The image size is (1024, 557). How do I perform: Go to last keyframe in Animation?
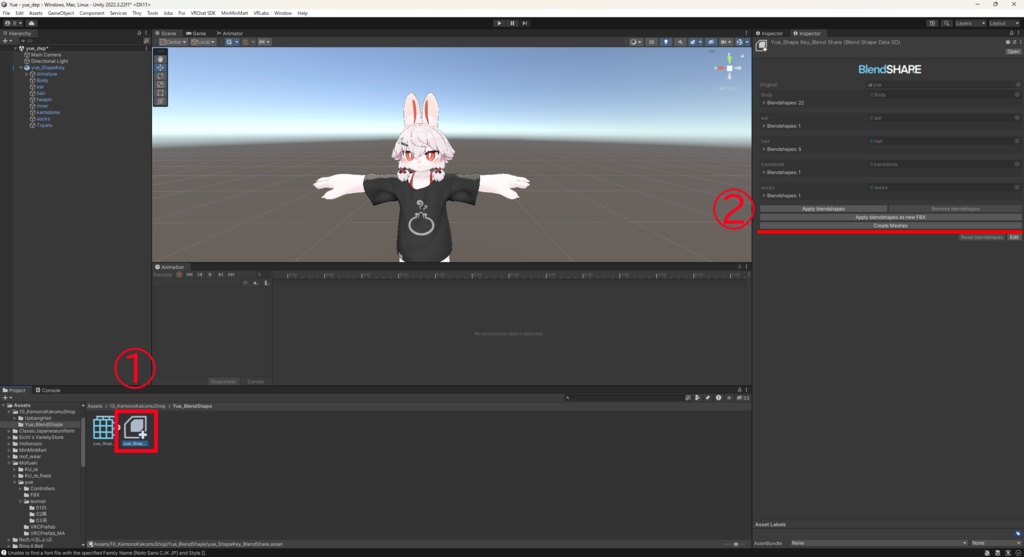pyautogui.click(x=231, y=275)
